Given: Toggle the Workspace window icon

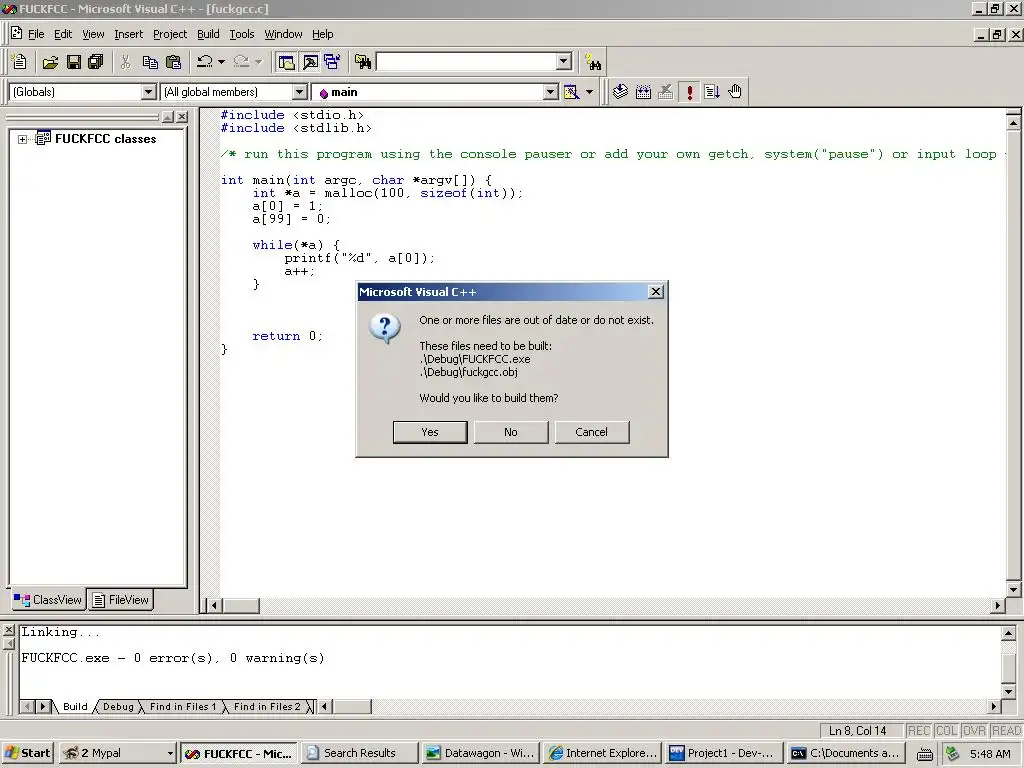Looking at the screenshot, I should (x=286, y=62).
